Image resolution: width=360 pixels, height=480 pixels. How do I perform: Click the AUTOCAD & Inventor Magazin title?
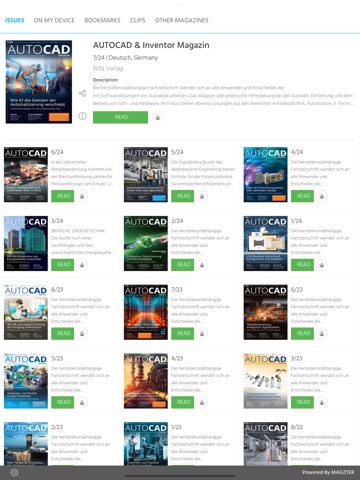tap(151, 45)
